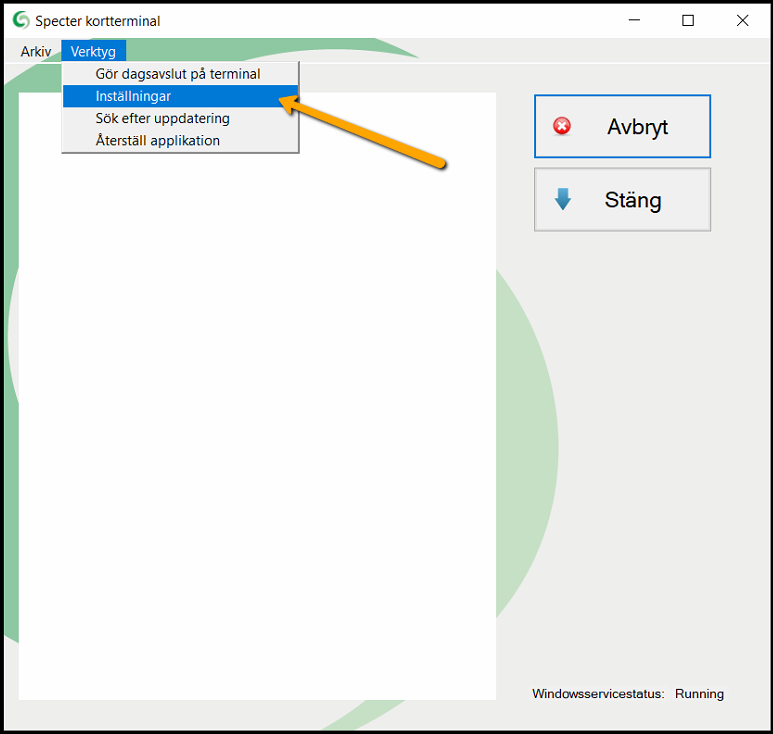Click the red X icon on Avbryt

click(x=562, y=127)
